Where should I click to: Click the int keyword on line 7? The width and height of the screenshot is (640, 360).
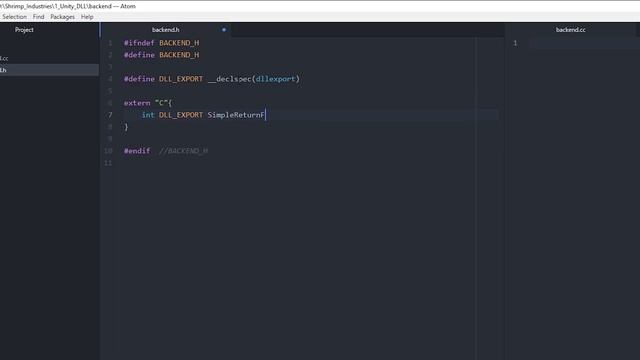148,115
